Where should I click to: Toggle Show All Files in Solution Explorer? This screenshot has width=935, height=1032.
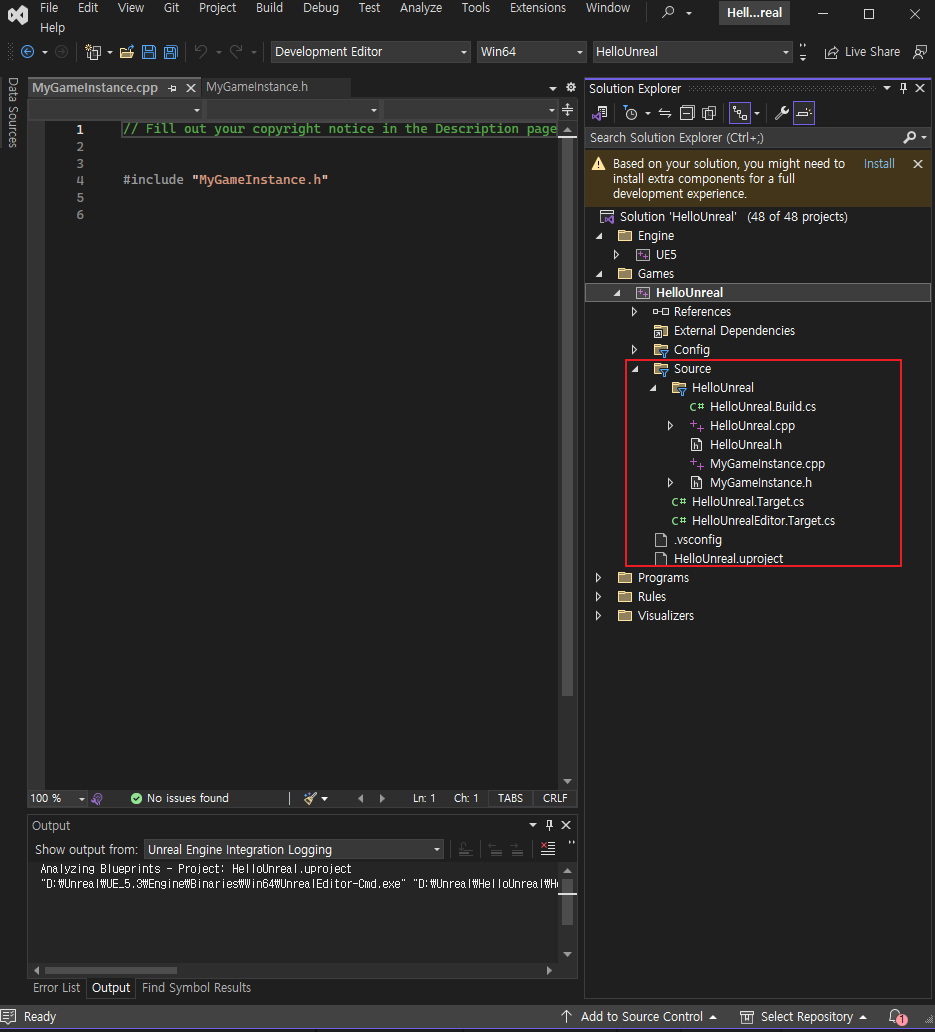tap(709, 113)
